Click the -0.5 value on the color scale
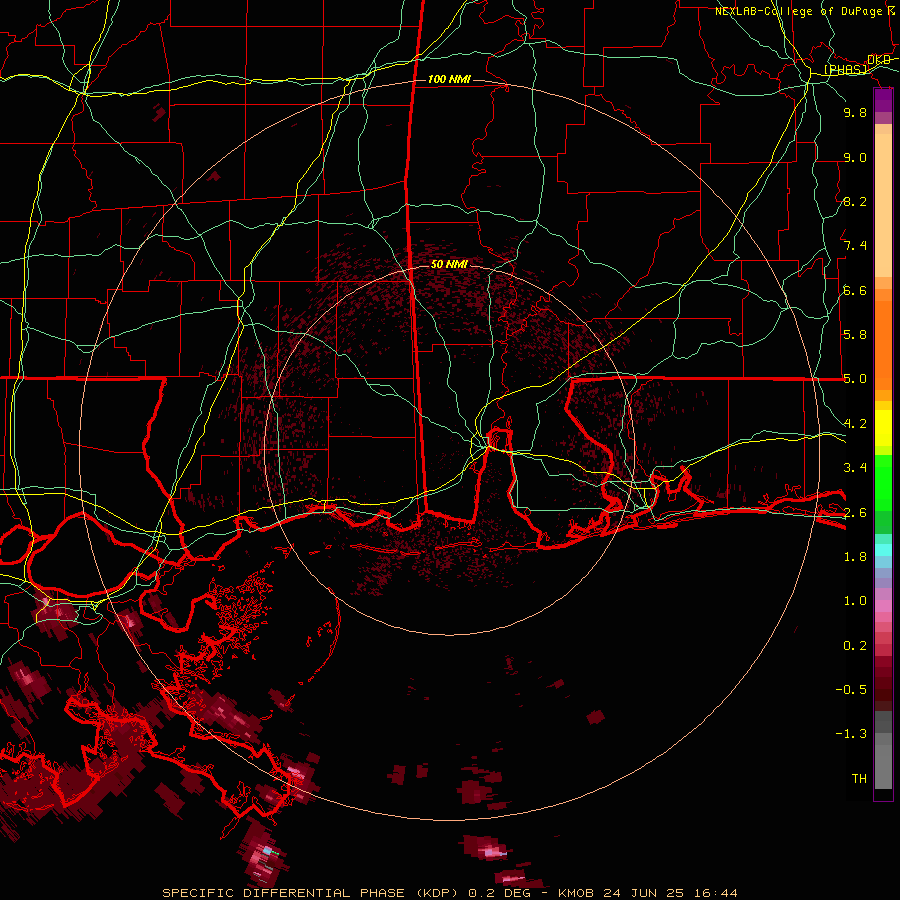 851,690
